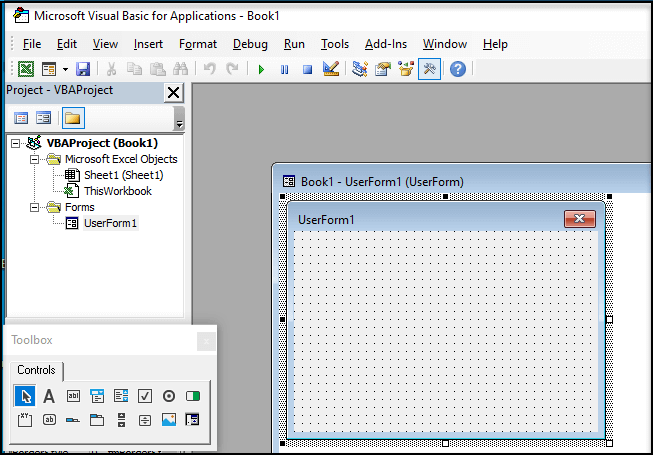
Task: Click the Undo arrow icon
Action: (x=210, y=69)
